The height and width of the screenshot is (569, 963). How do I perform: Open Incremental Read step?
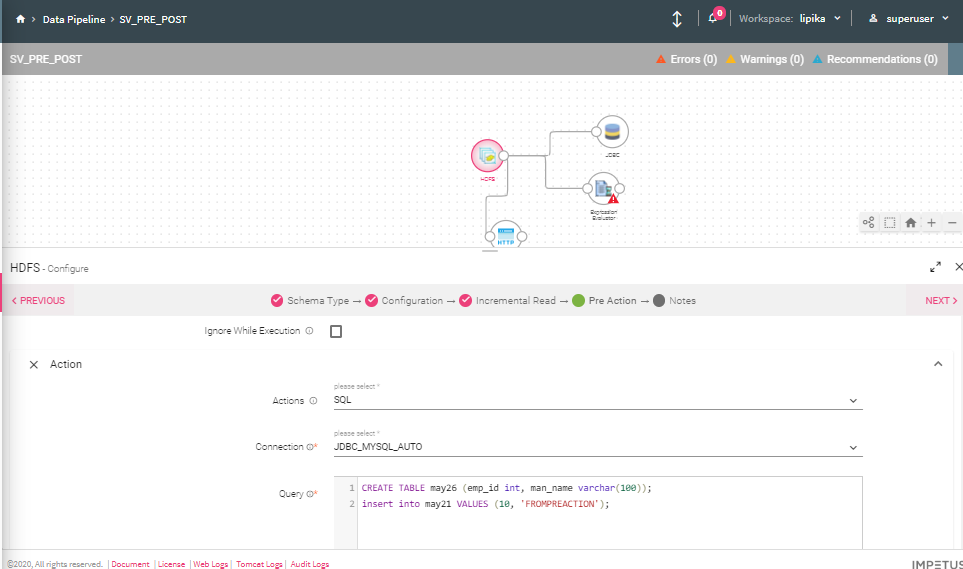point(507,300)
